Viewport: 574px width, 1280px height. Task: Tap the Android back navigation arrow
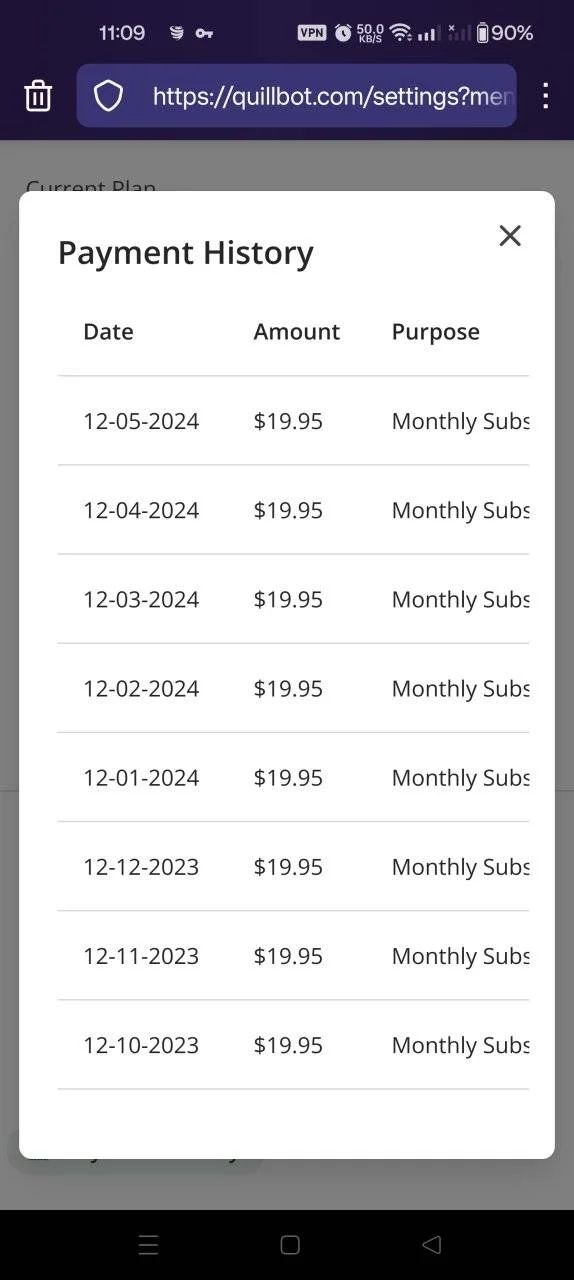(432, 1245)
